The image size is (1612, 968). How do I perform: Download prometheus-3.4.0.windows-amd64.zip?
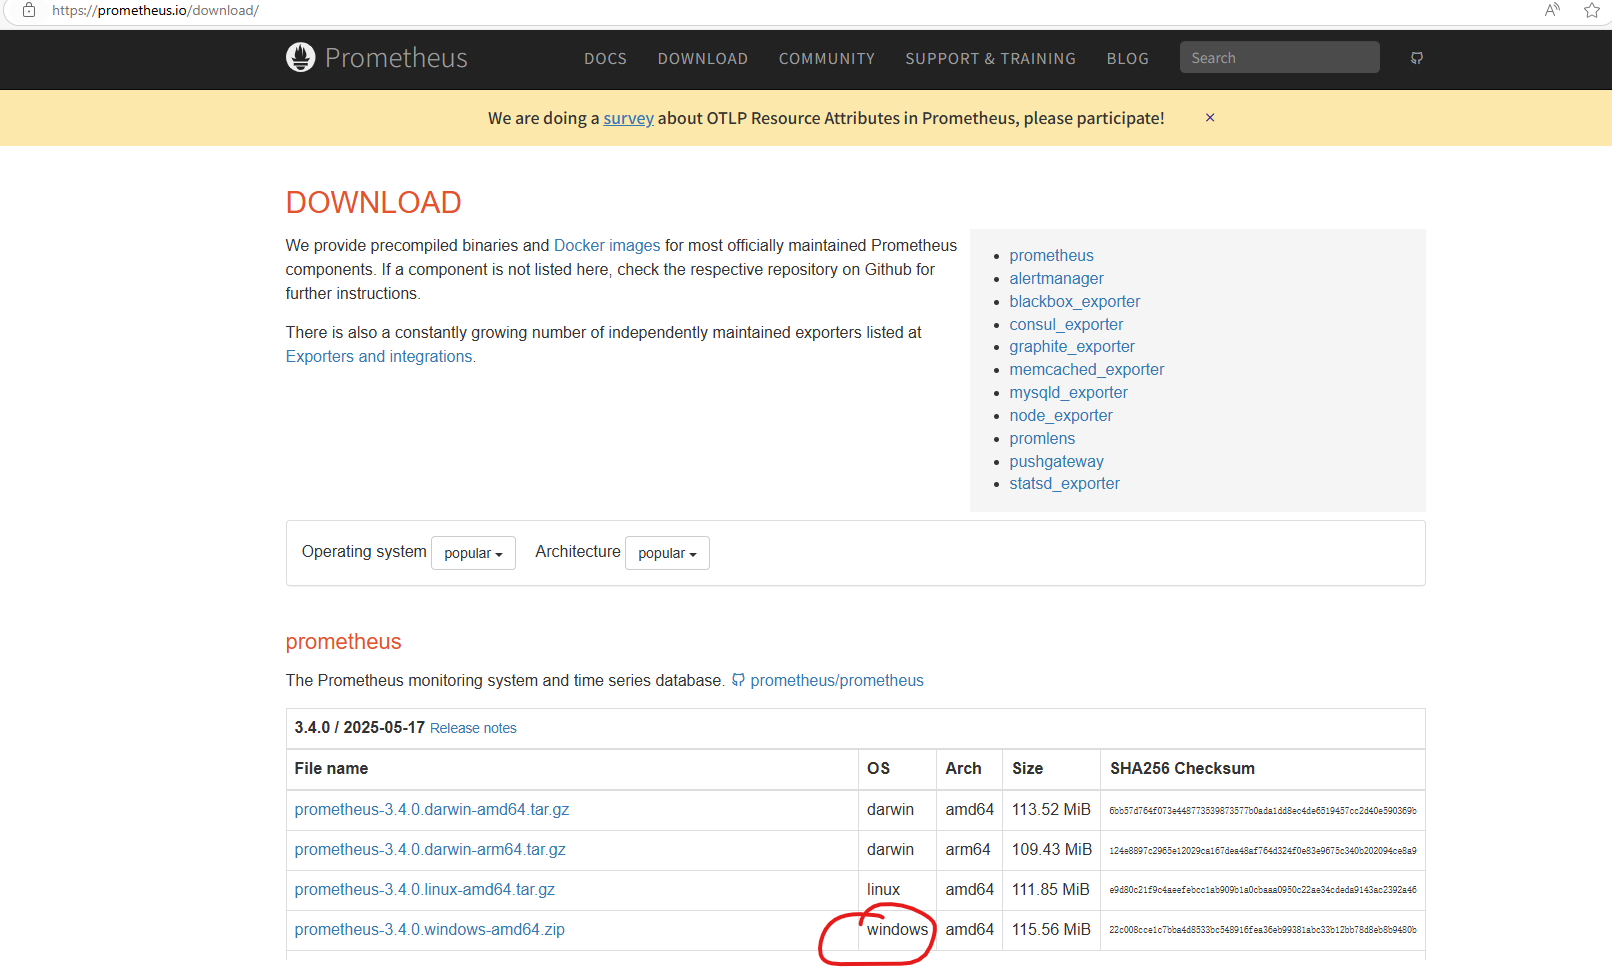pyautogui.click(x=429, y=930)
